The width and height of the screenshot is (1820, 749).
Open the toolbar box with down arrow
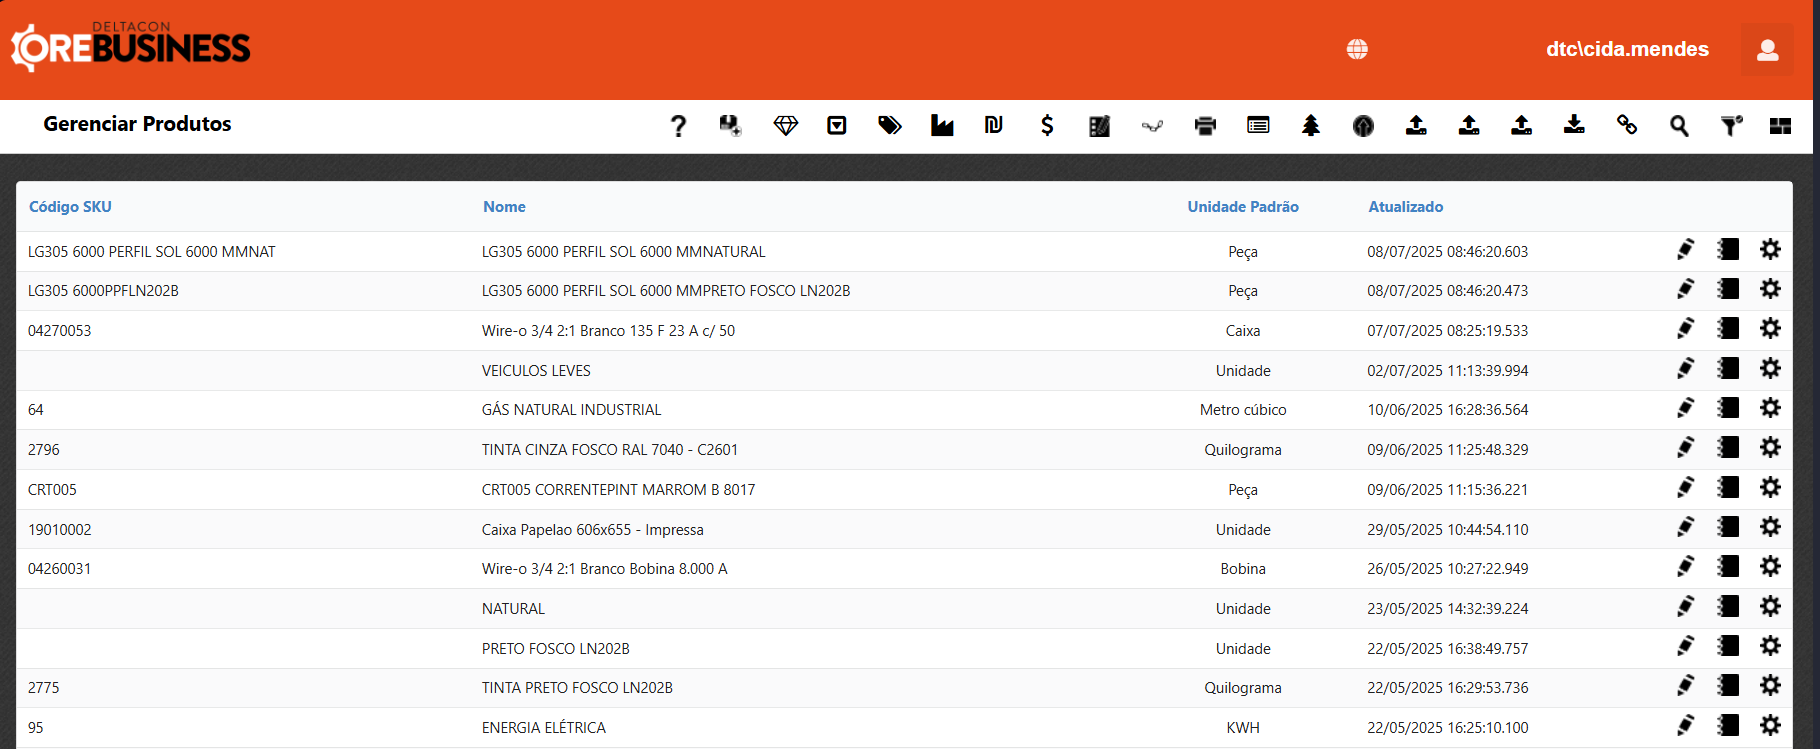click(x=837, y=126)
